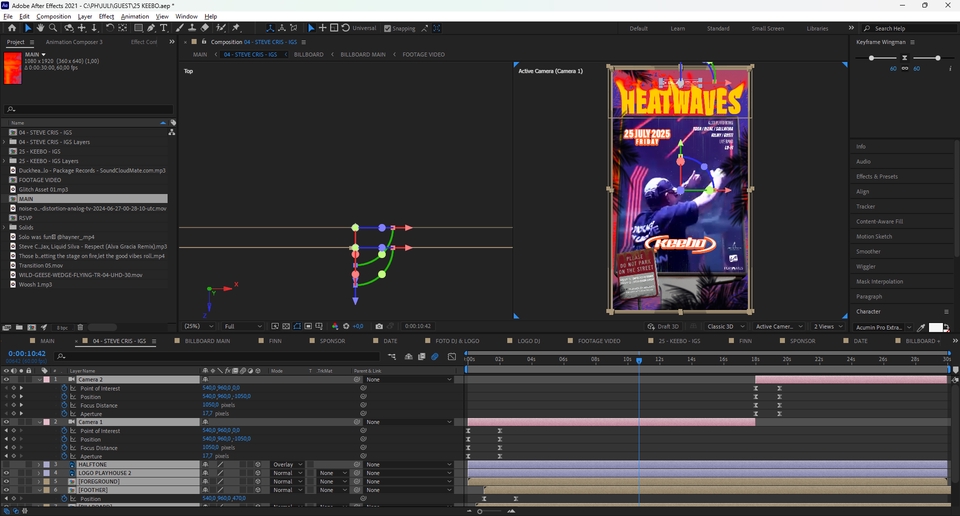The height and width of the screenshot is (516, 960).
Task: Select the Hand tool
Action: (x=40, y=28)
